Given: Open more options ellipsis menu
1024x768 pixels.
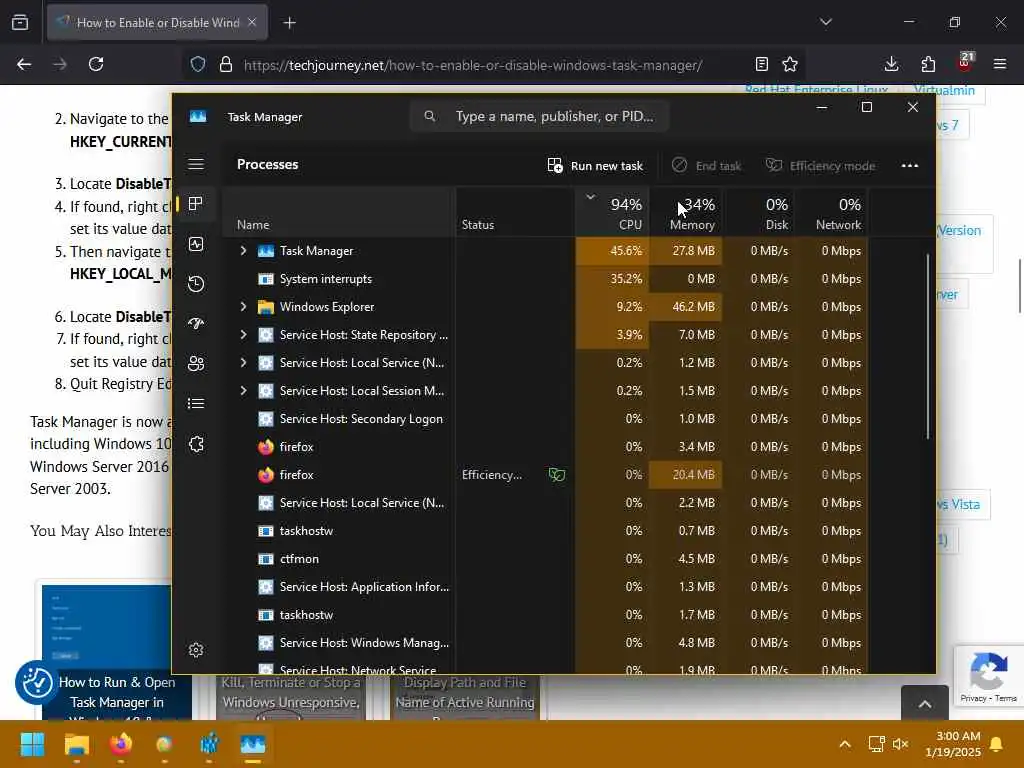Looking at the screenshot, I should pyautogui.click(x=910, y=166).
